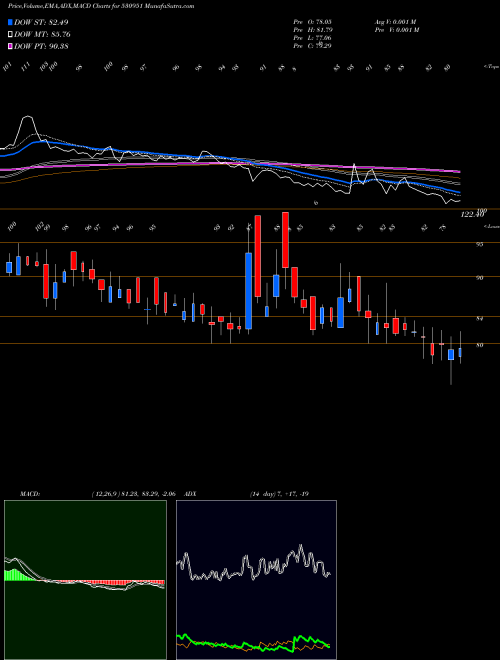Image resolution: width=500 pixels, height=660 pixels.
Task: Click the 122.40 price label
Action: point(472,215)
